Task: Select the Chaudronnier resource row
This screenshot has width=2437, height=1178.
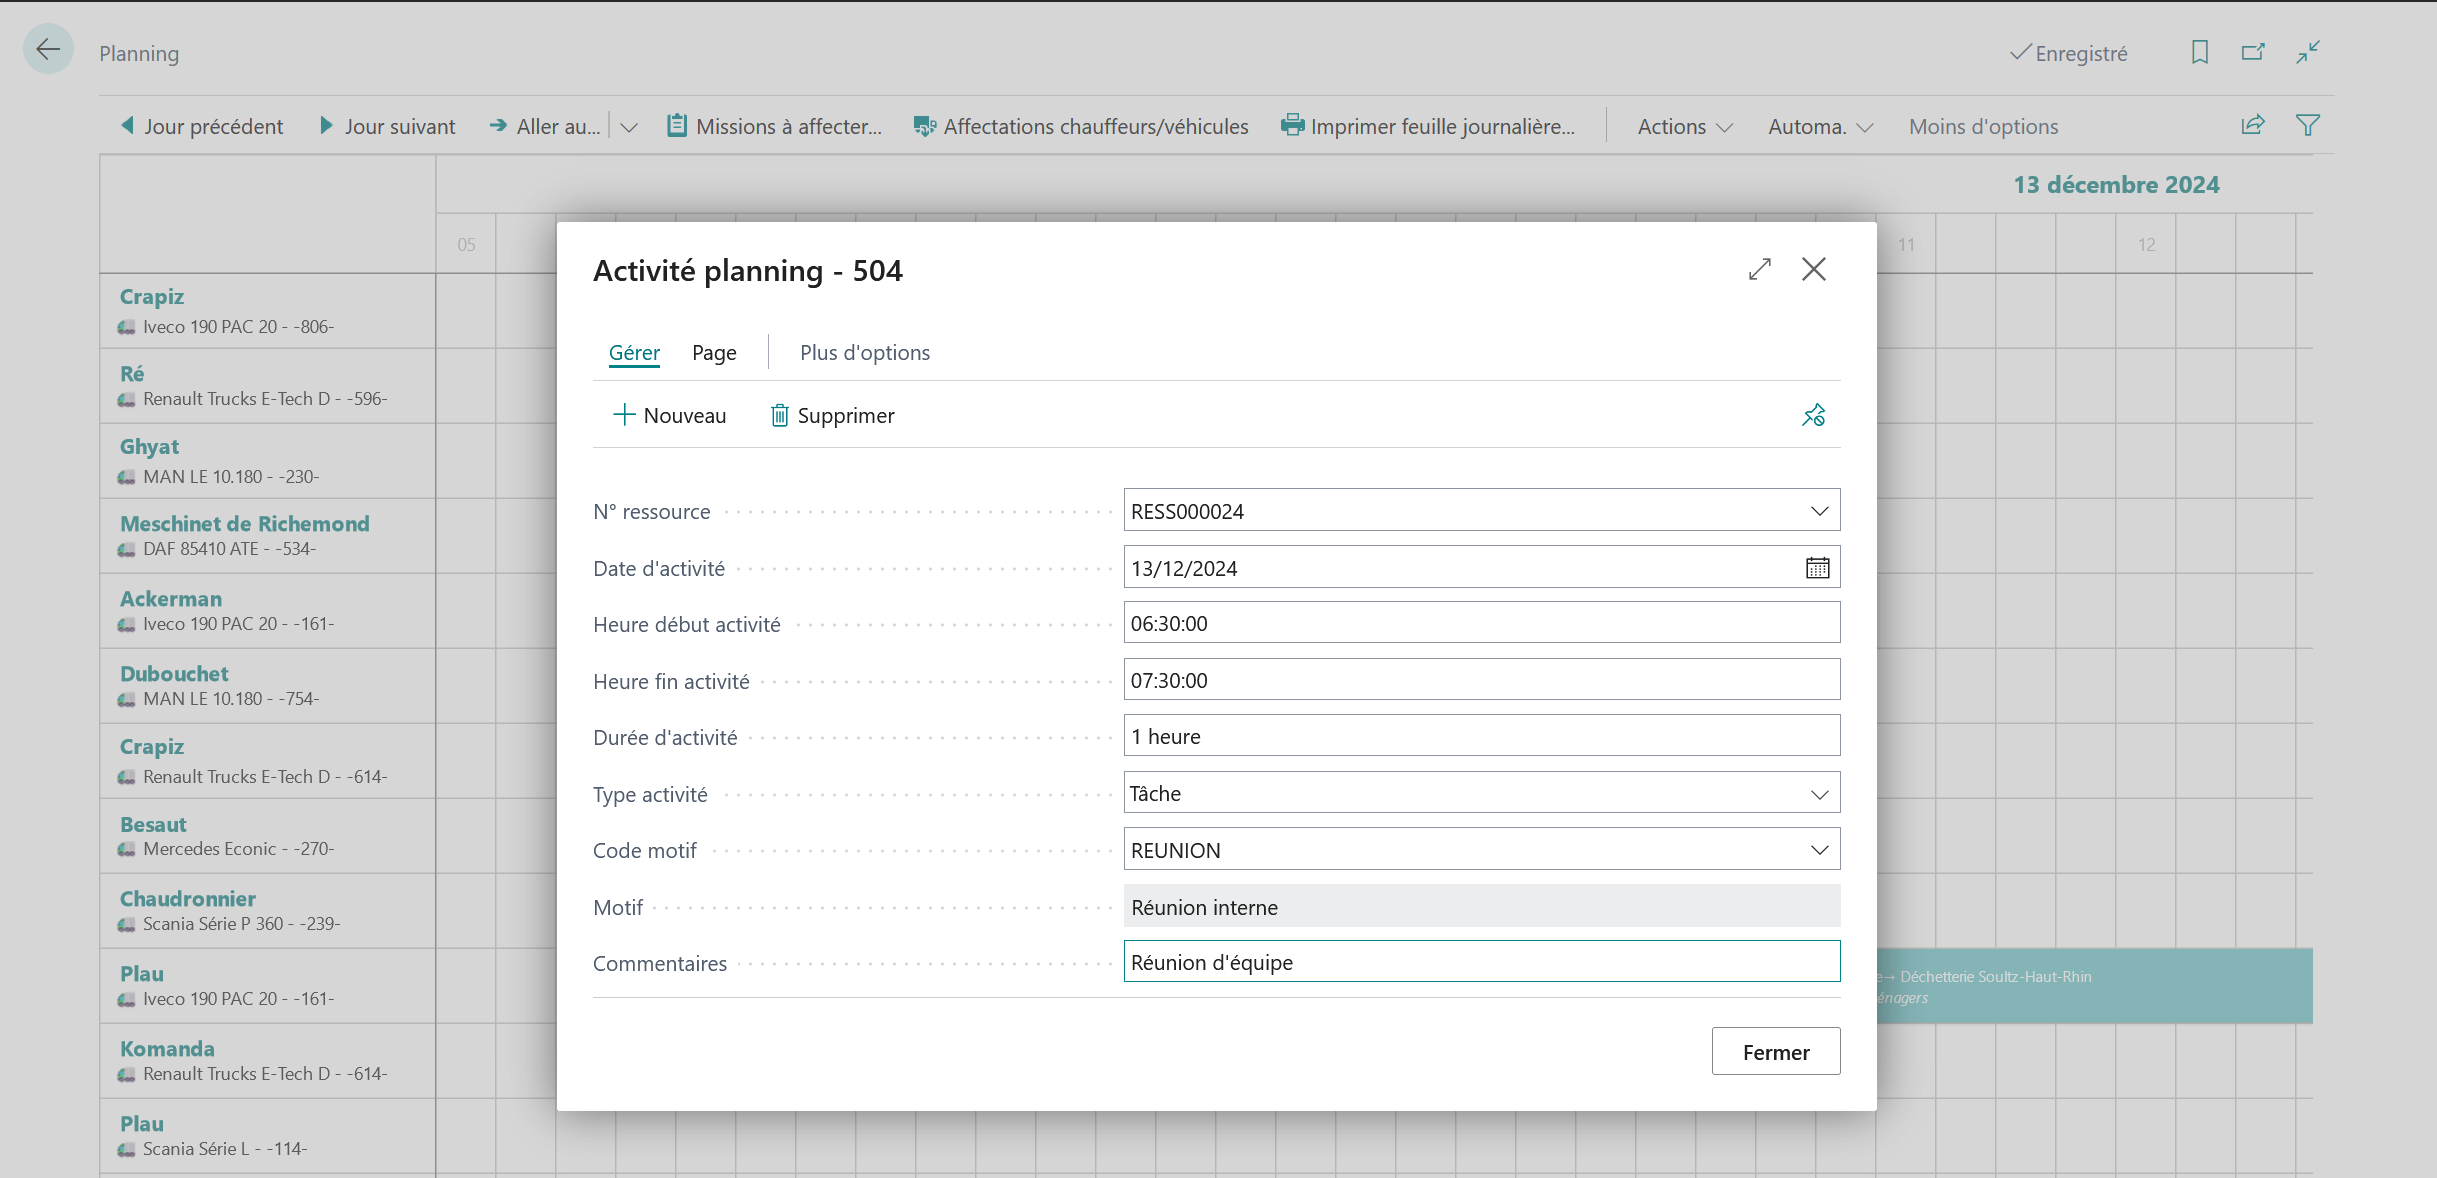Action: coord(268,911)
